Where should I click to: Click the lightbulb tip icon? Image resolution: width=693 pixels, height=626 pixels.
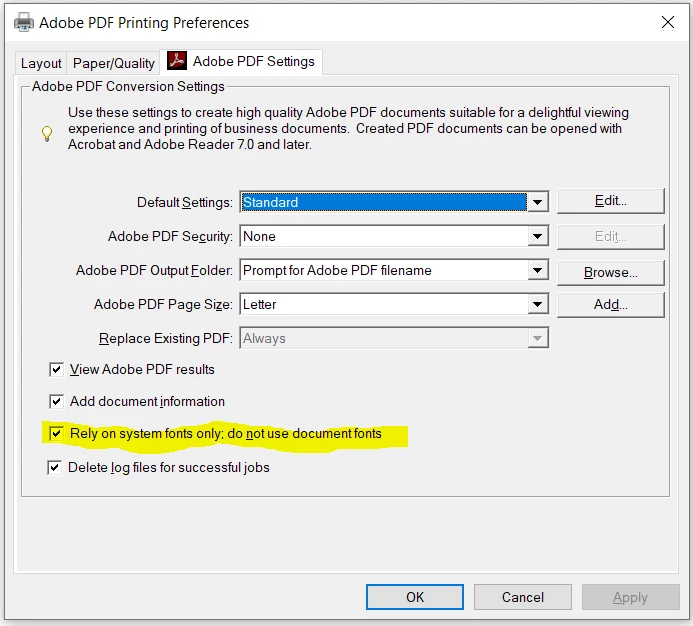point(47,134)
